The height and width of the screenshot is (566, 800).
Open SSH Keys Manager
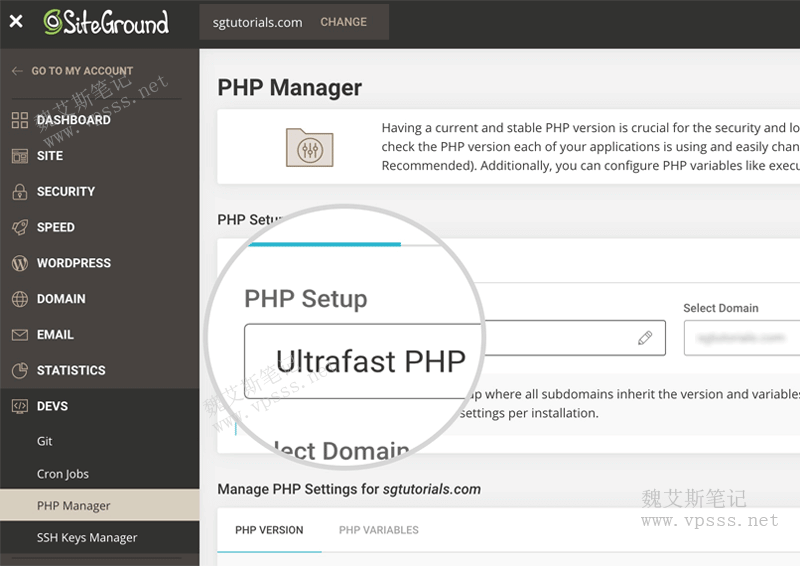coord(87,537)
